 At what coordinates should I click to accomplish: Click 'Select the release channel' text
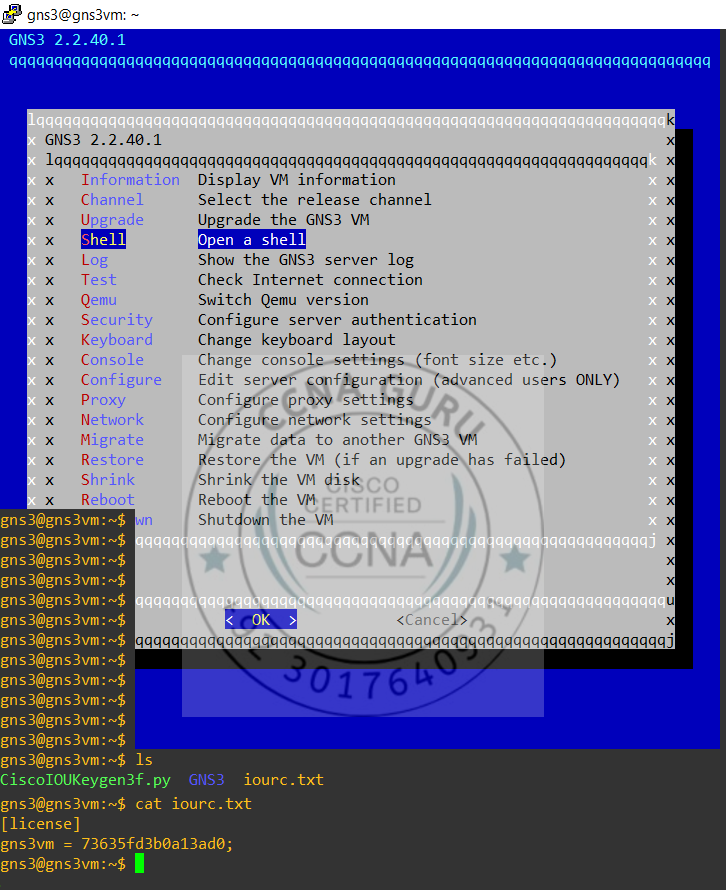tap(315, 200)
